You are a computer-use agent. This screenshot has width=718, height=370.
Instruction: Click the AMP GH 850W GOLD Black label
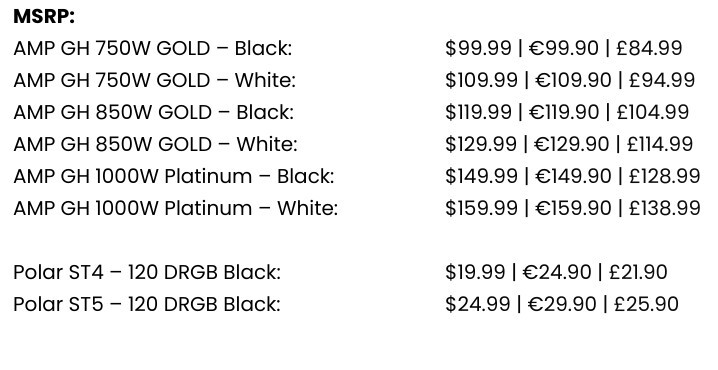point(153,112)
